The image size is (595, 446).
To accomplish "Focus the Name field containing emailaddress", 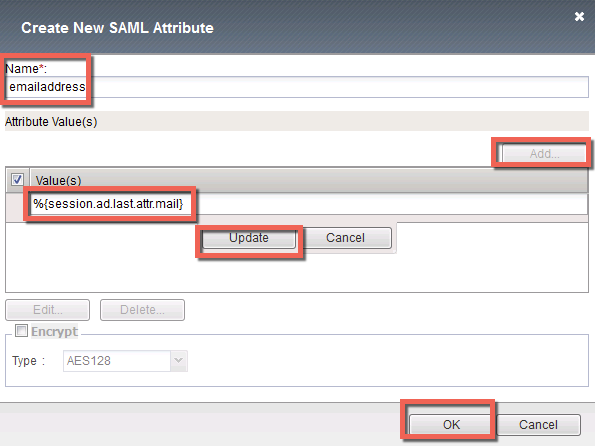I will pos(297,87).
